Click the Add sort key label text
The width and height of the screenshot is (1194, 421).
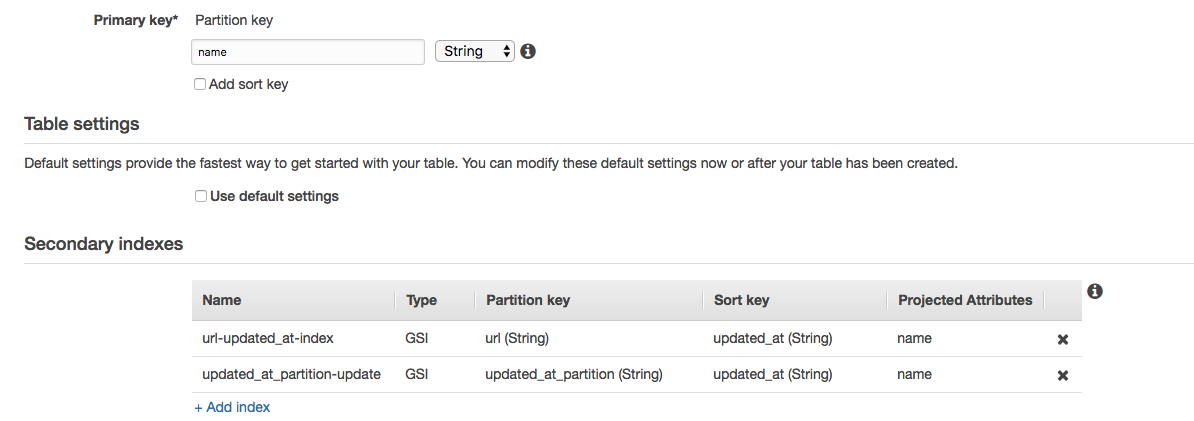(x=248, y=85)
